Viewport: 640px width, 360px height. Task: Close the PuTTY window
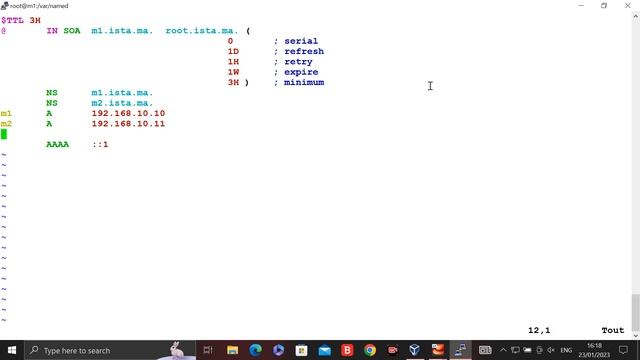(628, 6)
